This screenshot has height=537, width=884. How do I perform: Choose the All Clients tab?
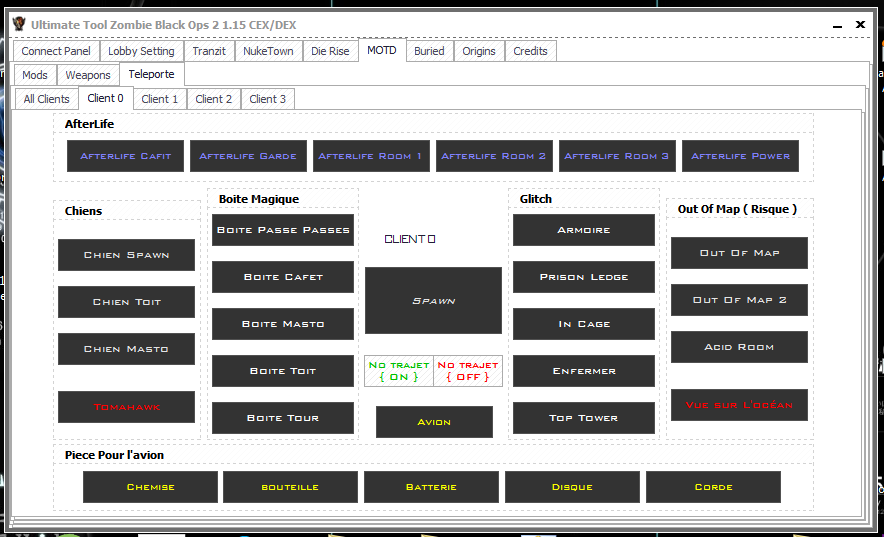coord(46,99)
